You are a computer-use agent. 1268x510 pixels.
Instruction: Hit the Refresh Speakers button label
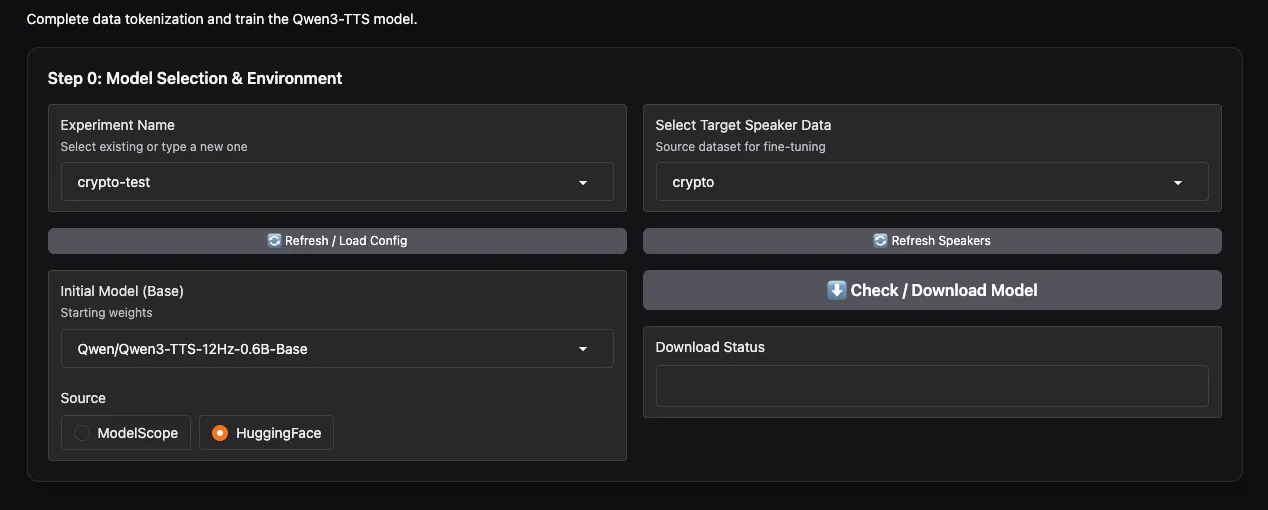click(940, 241)
